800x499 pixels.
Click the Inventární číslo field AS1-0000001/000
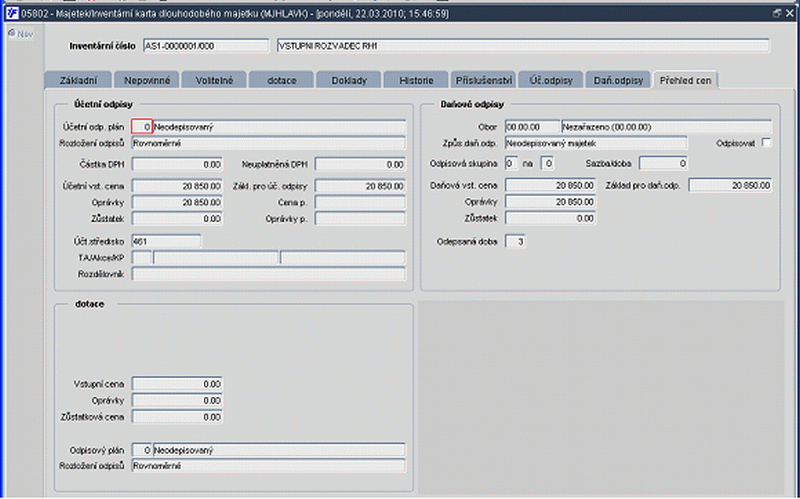point(206,46)
